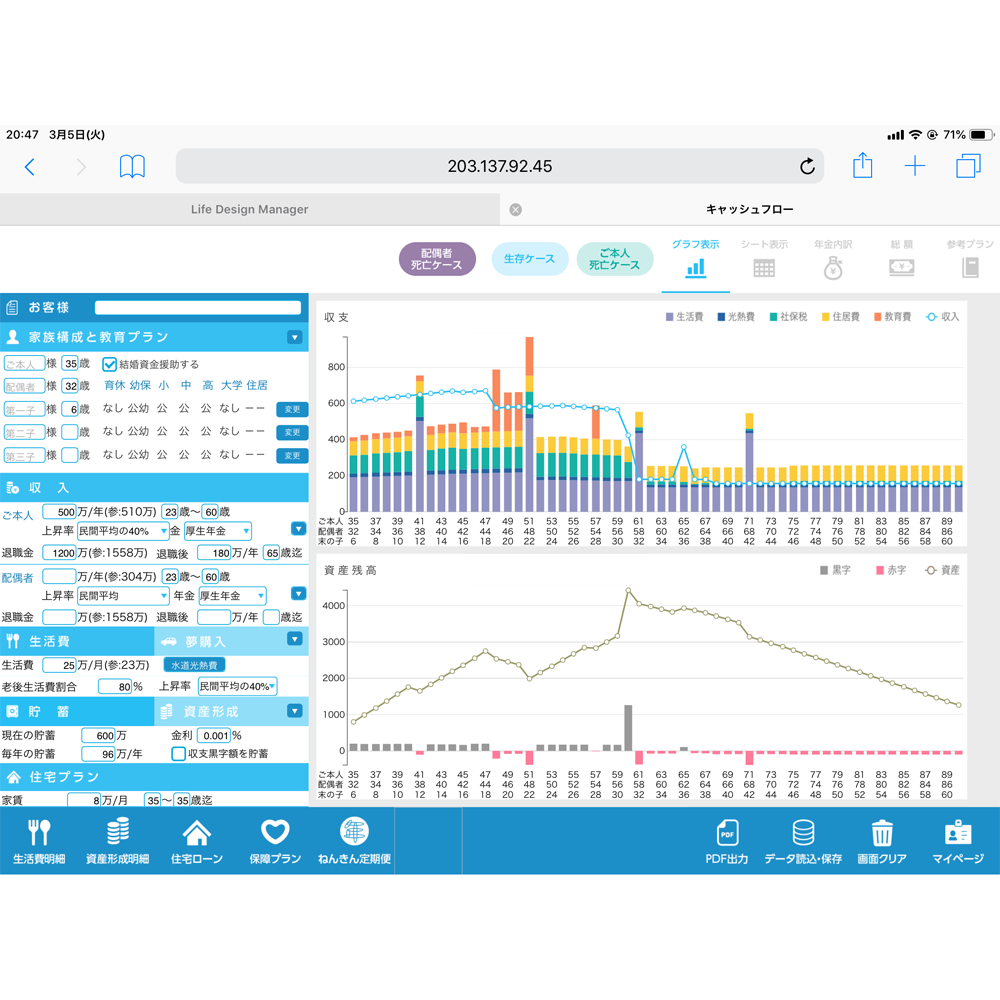This screenshot has height=1000, width=1000.
Task: Toggle 住居費 legend swatch in chart
Action: tap(825, 317)
